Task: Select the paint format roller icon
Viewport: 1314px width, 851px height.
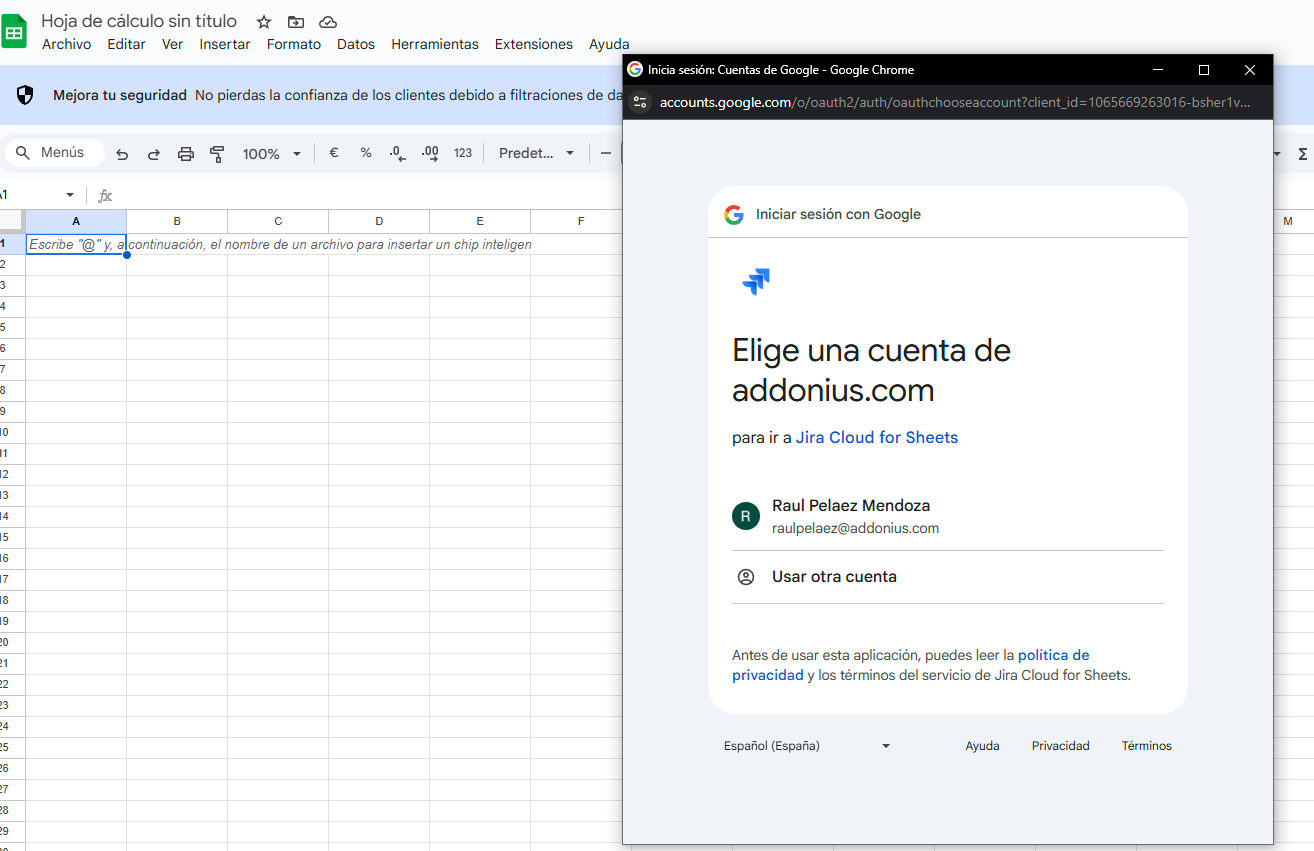Action: pos(217,154)
